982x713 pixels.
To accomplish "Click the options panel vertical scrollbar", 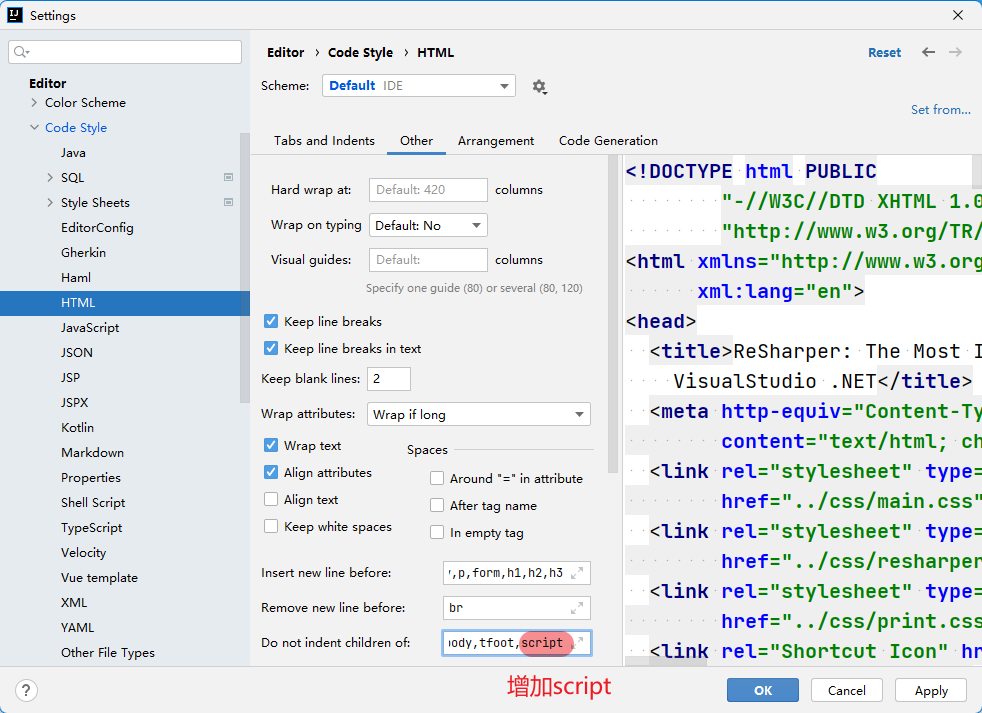I will 612,313.
